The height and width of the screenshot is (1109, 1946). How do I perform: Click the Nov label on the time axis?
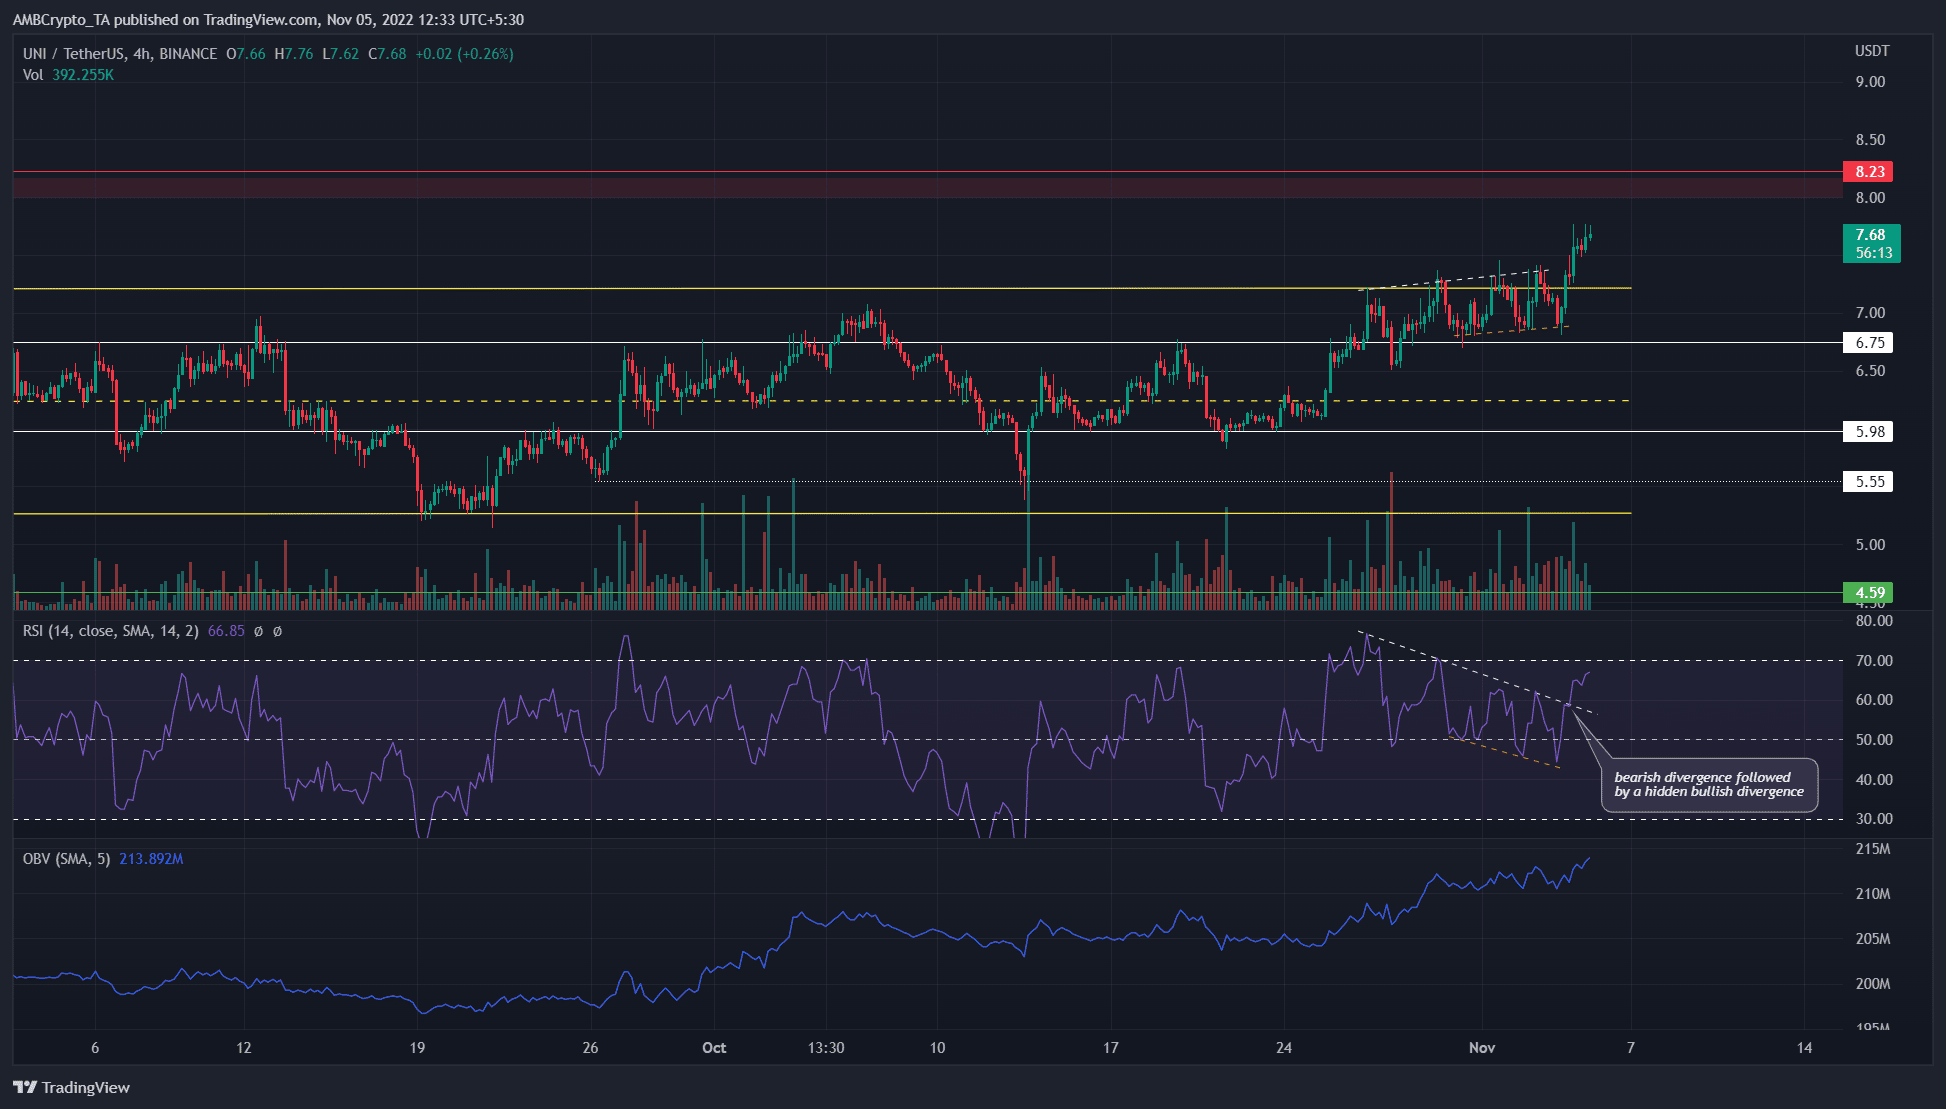[1482, 1048]
